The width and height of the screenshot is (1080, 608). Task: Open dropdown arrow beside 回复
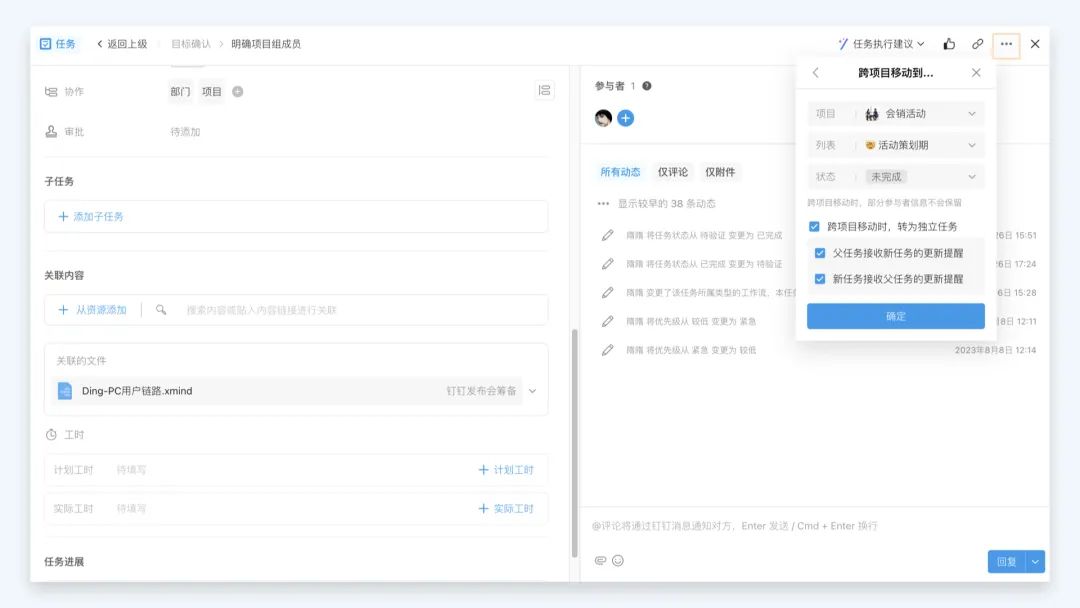1035,561
